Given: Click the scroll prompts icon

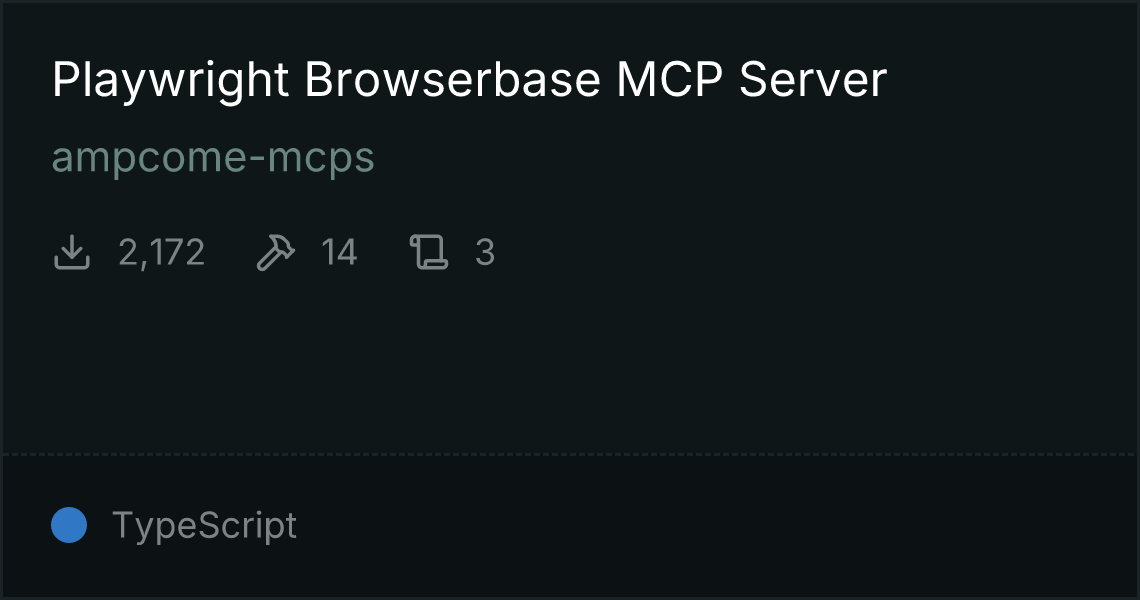Looking at the screenshot, I should (x=429, y=252).
